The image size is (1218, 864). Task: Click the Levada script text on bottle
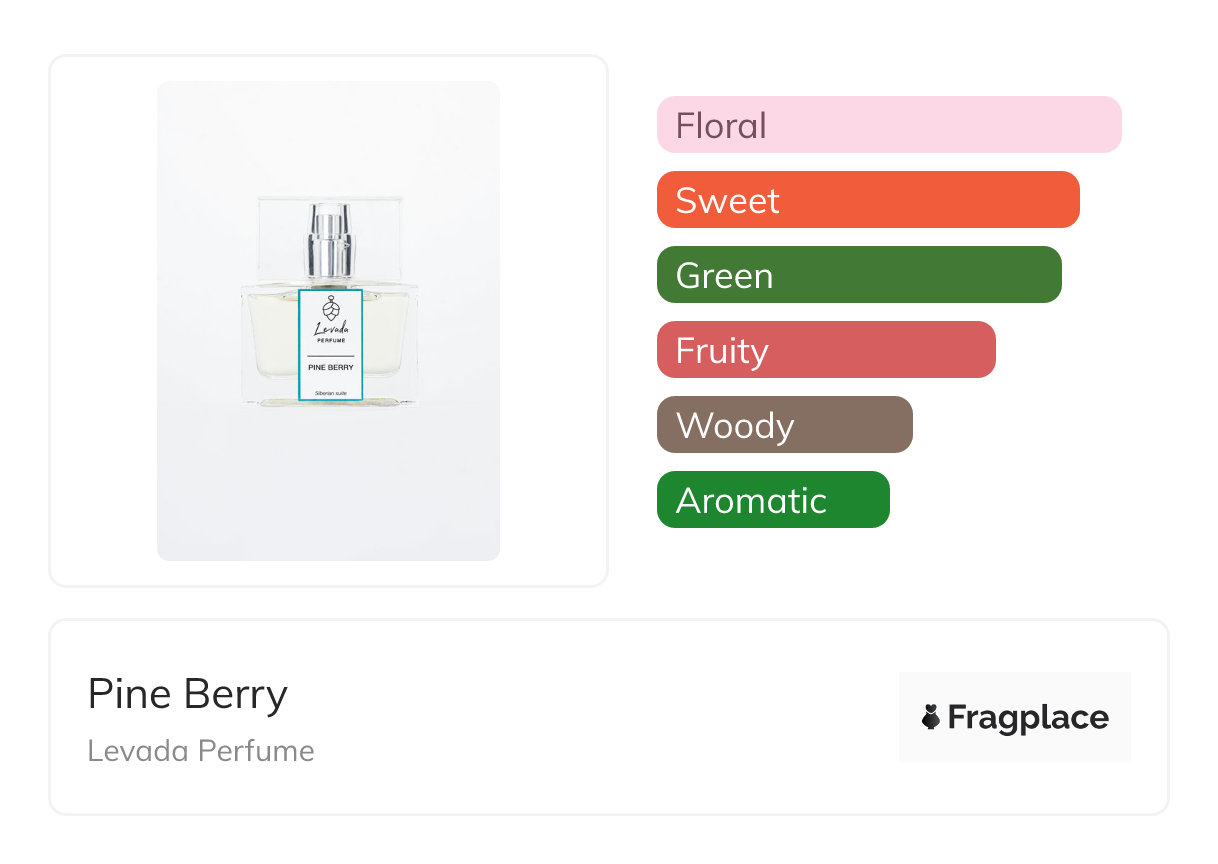331,328
